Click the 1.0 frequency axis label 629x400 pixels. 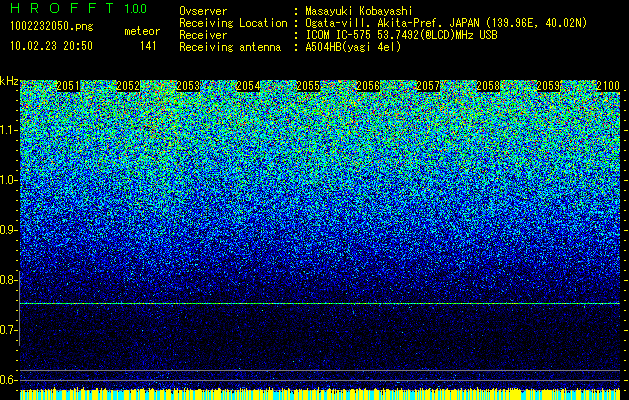8,180
